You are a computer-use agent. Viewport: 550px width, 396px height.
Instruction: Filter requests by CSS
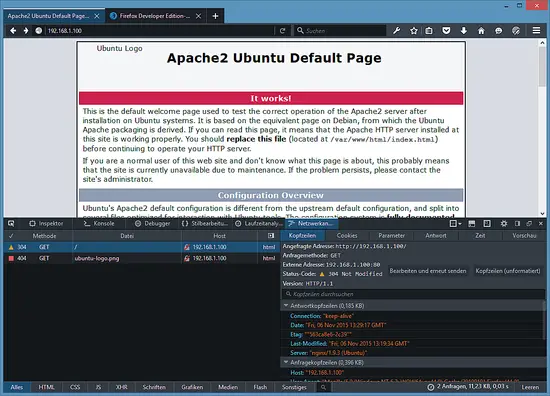pyautogui.click(x=75, y=387)
